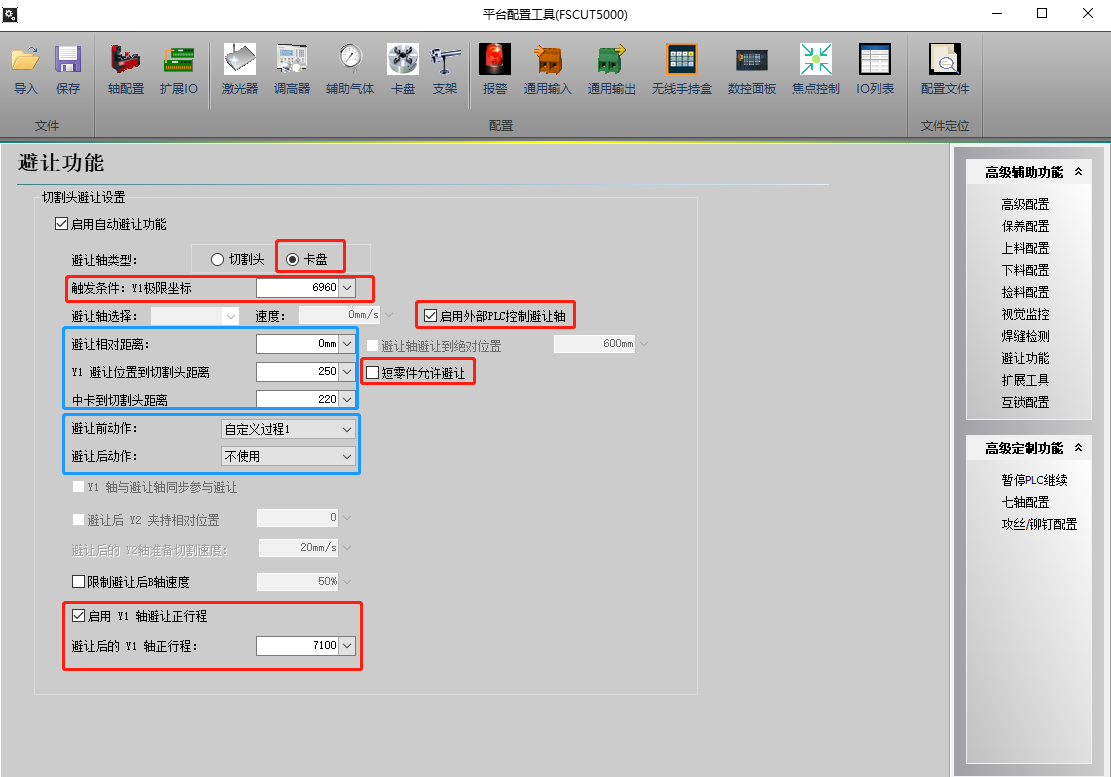Click the 触发条件 Y1极限坐标 value field

[x=298, y=288]
